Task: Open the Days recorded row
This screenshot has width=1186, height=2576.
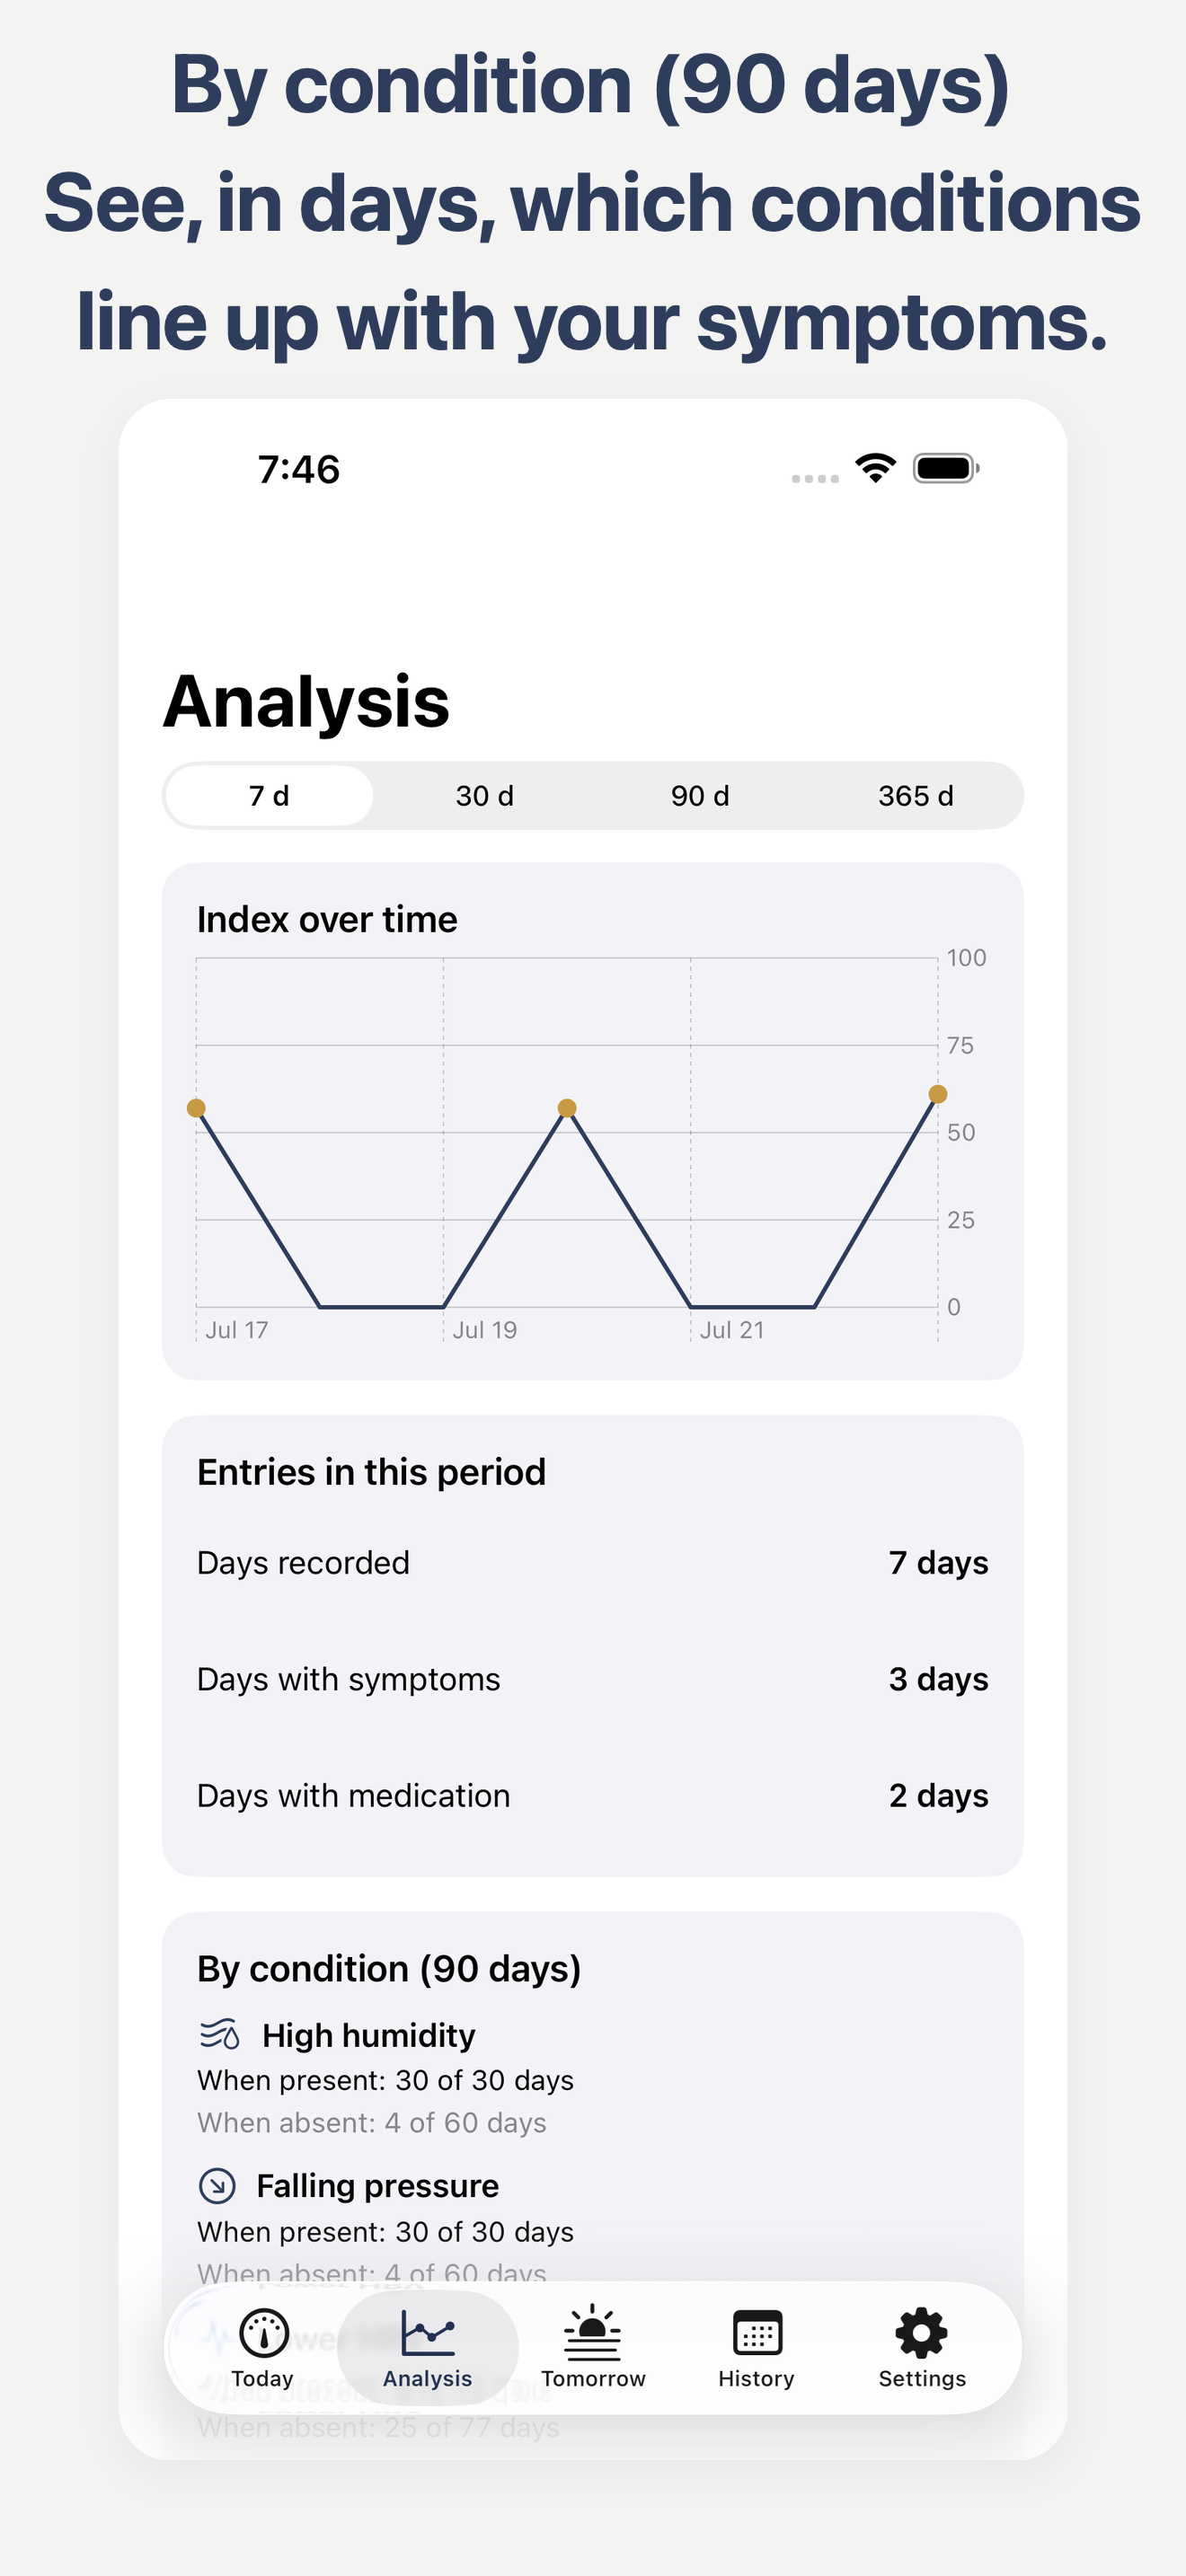Action: pos(593,1563)
